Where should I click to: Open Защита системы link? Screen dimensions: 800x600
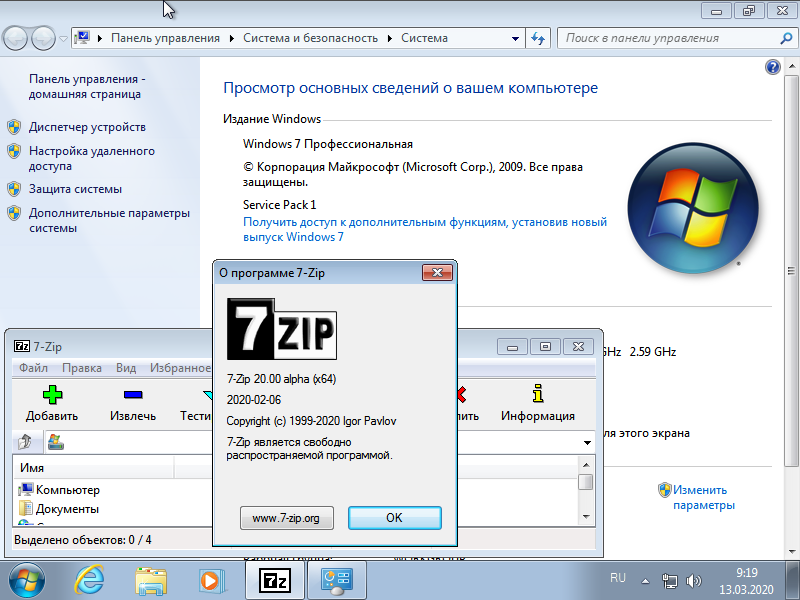pyautogui.click(x=76, y=189)
